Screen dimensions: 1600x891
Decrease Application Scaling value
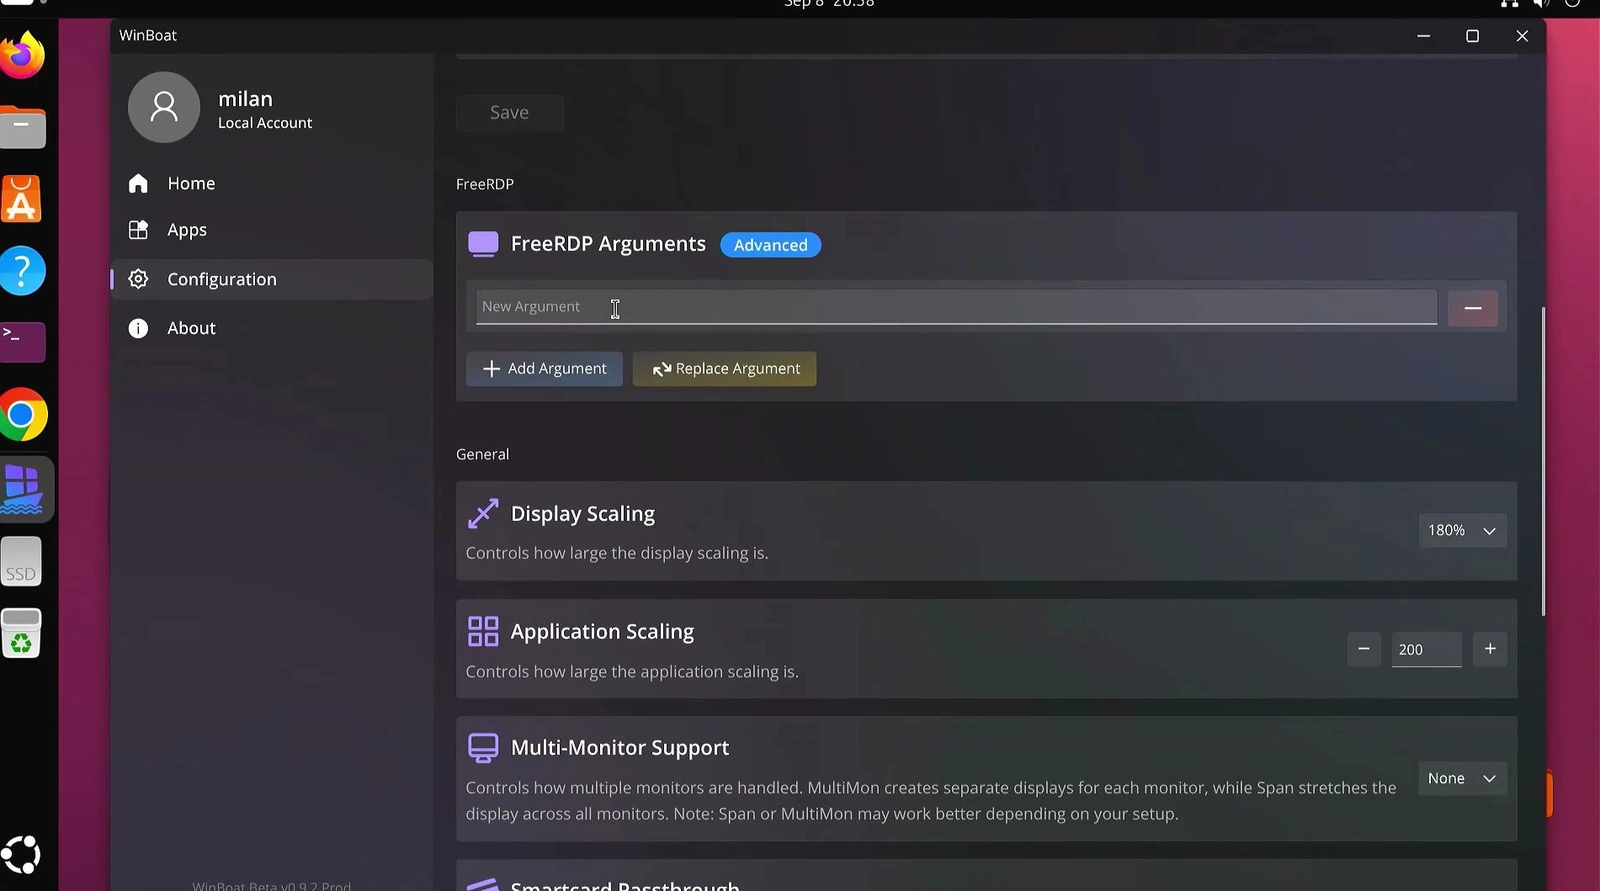(x=1364, y=649)
